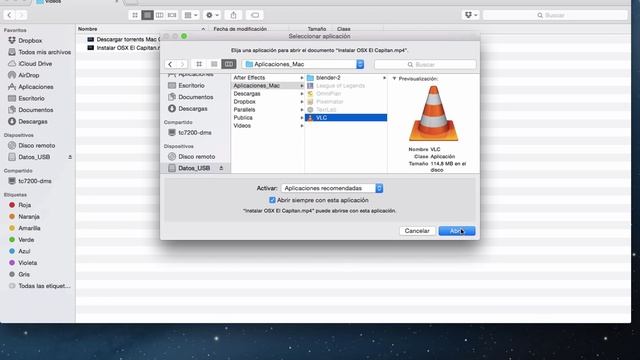
Task: Select VLC in the application list
Action: [x=346, y=118]
